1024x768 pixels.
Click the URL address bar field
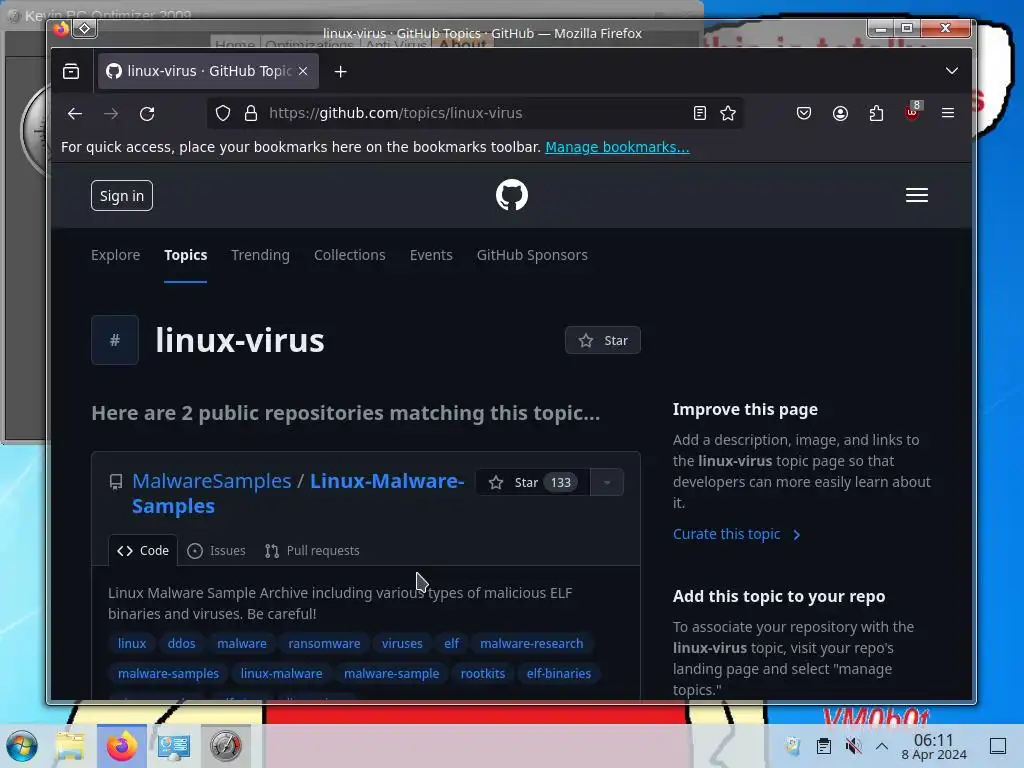[473, 113]
